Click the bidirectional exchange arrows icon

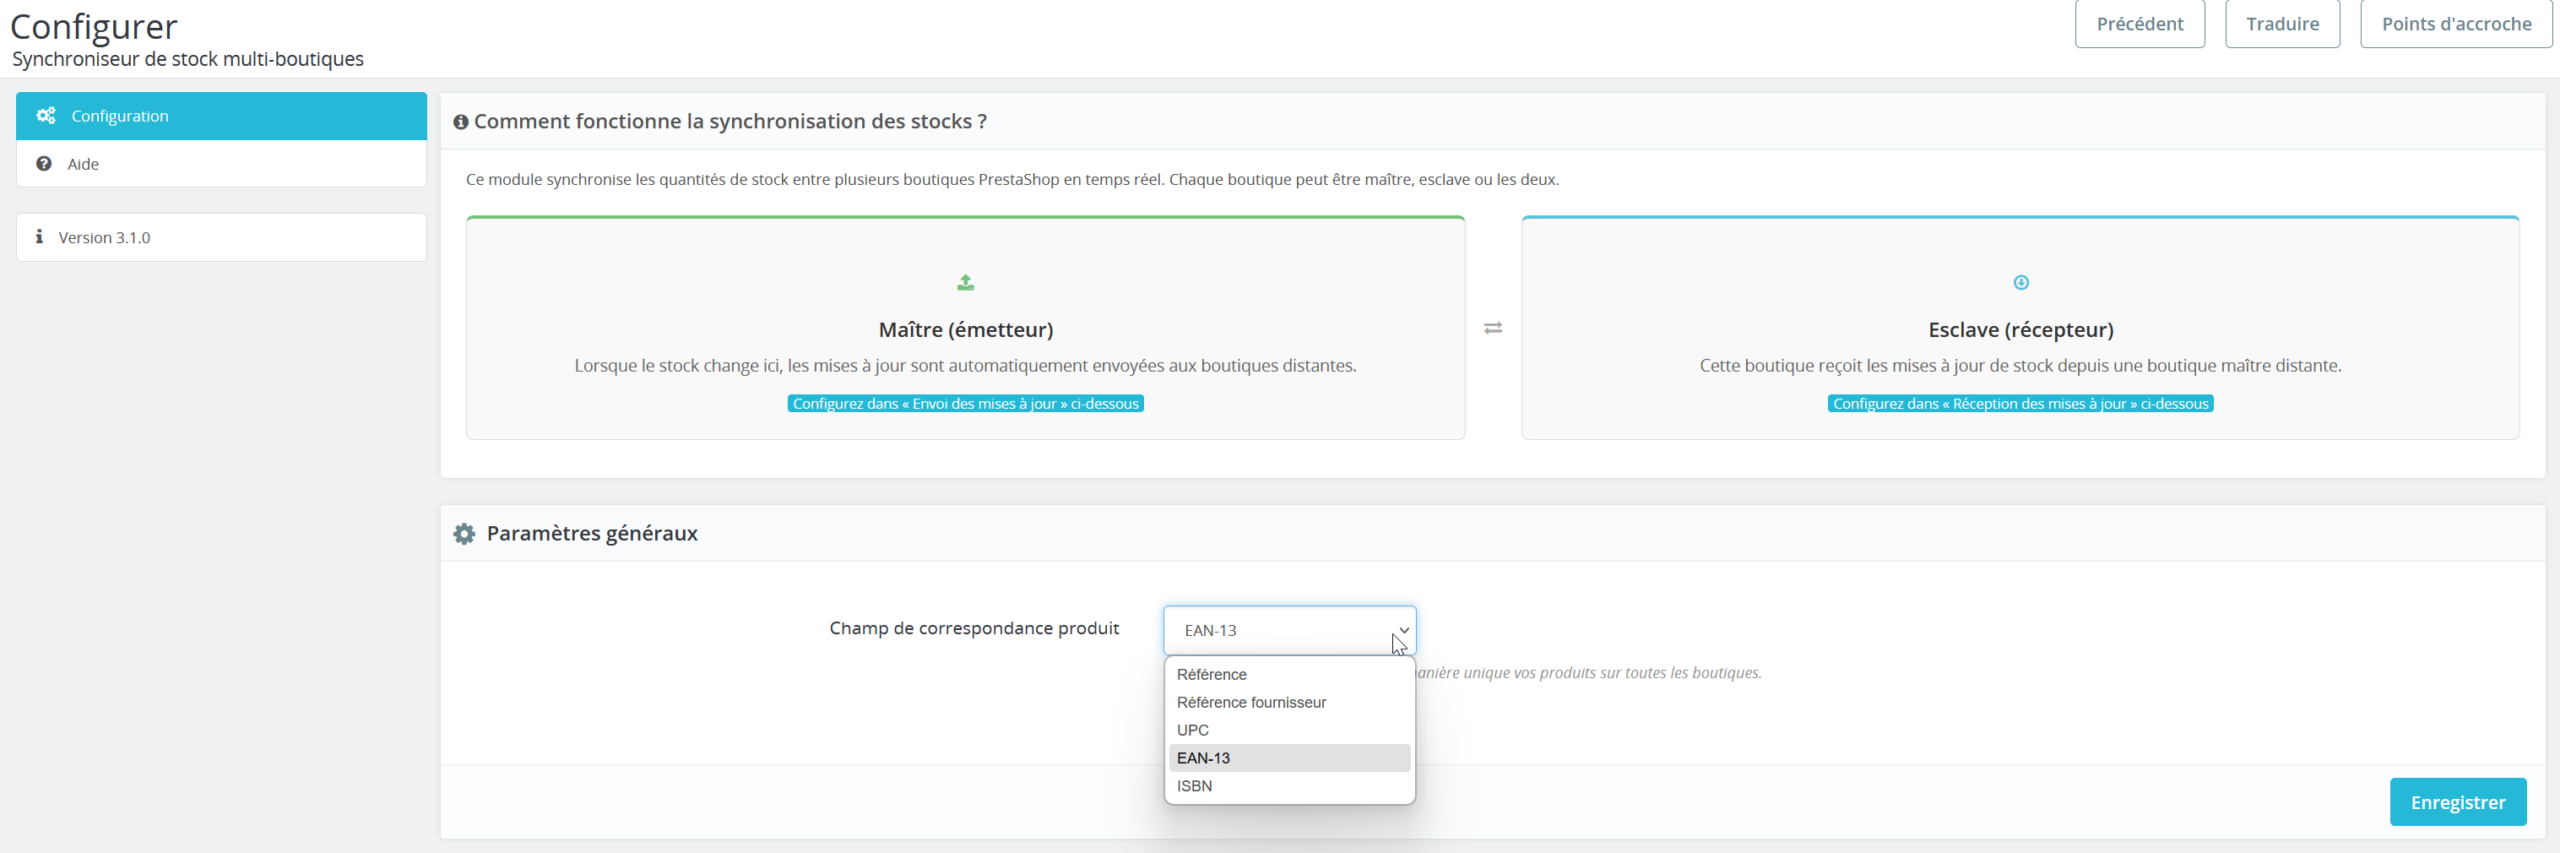point(1493,328)
